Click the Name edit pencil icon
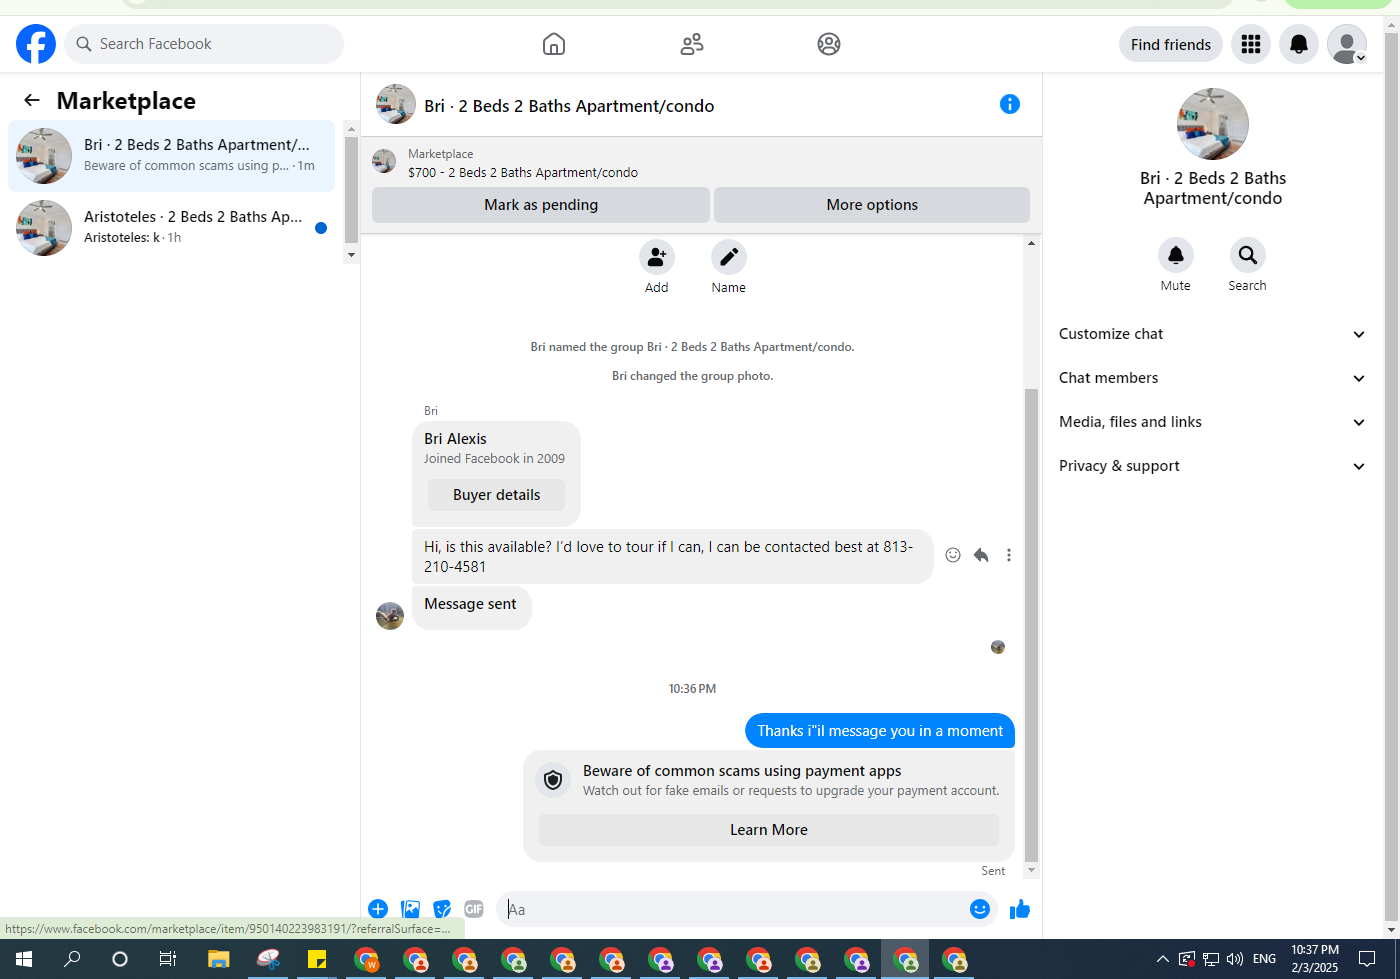This screenshot has height=979, width=1400. (729, 257)
